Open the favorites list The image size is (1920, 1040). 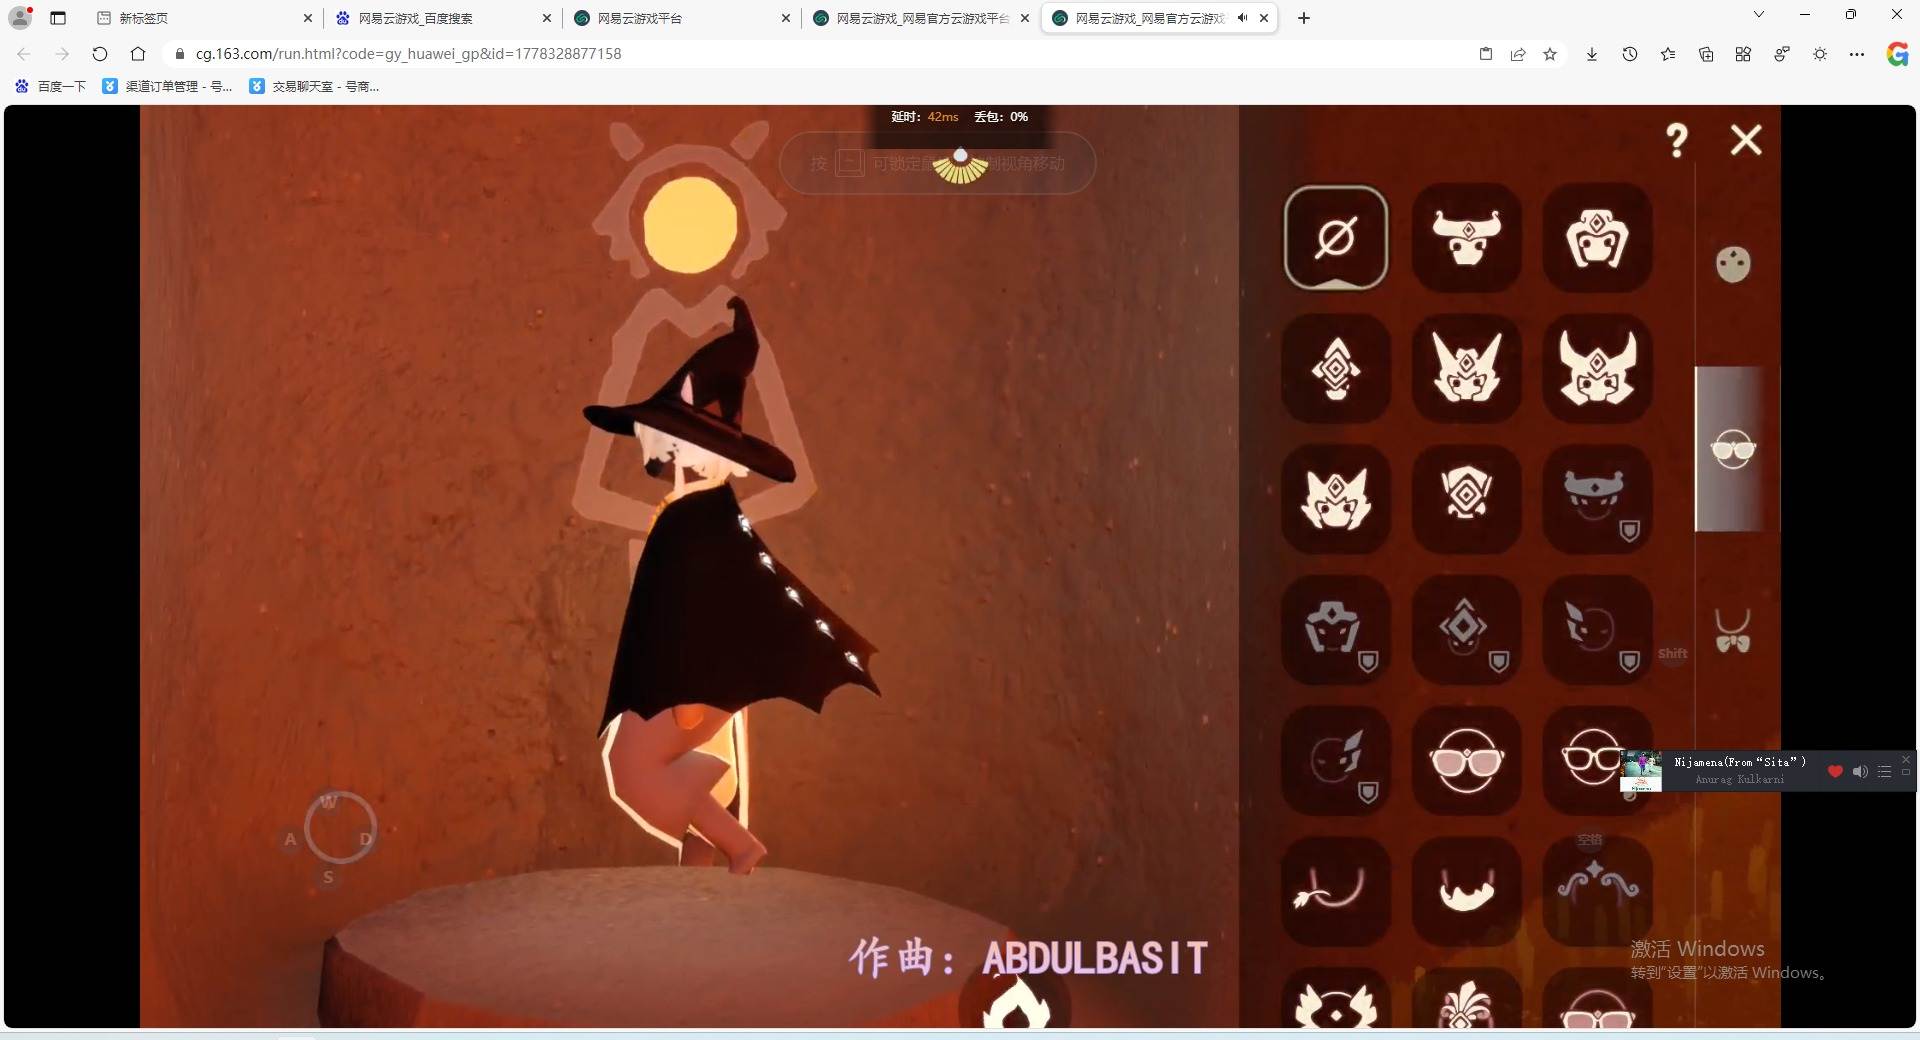(x=1668, y=54)
